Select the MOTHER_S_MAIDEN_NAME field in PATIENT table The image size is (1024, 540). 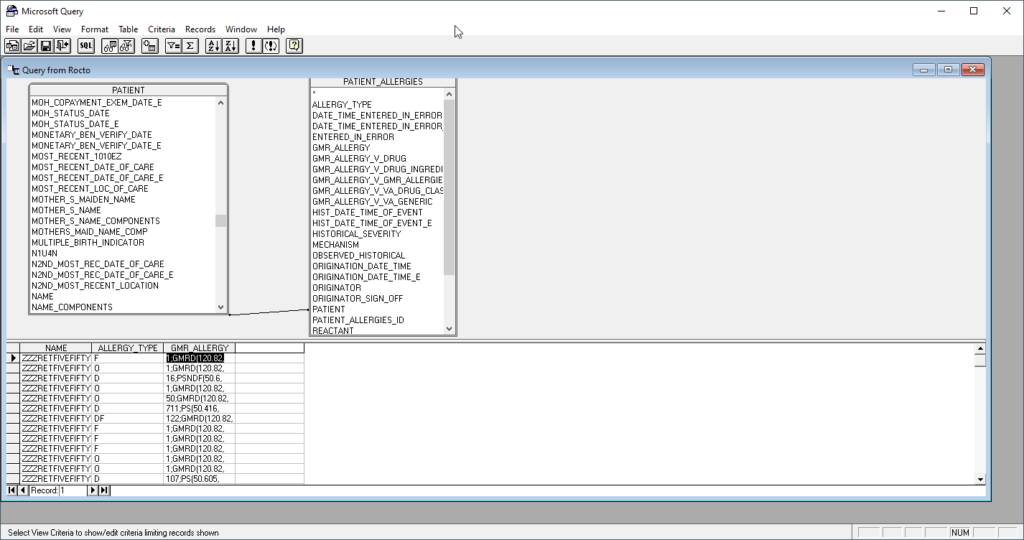point(84,199)
